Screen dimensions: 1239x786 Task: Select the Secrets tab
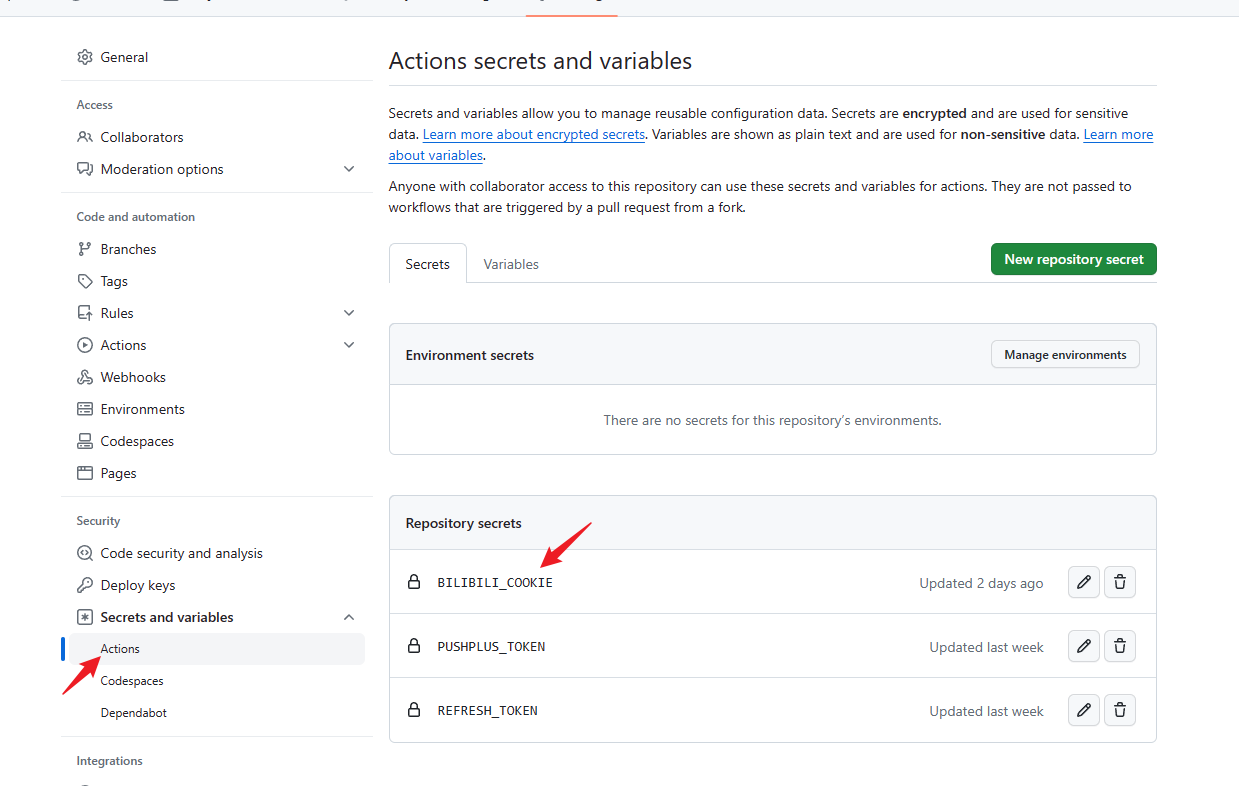pos(427,264)
